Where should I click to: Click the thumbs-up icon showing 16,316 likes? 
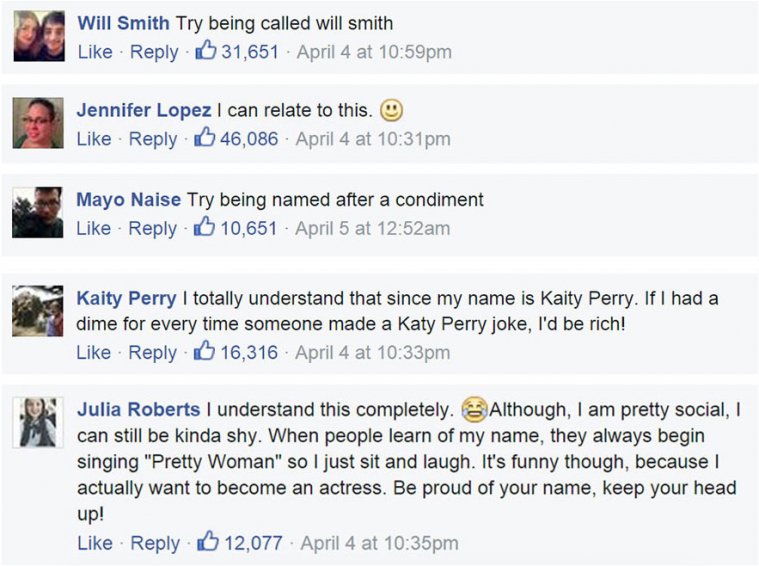point(206,351)
